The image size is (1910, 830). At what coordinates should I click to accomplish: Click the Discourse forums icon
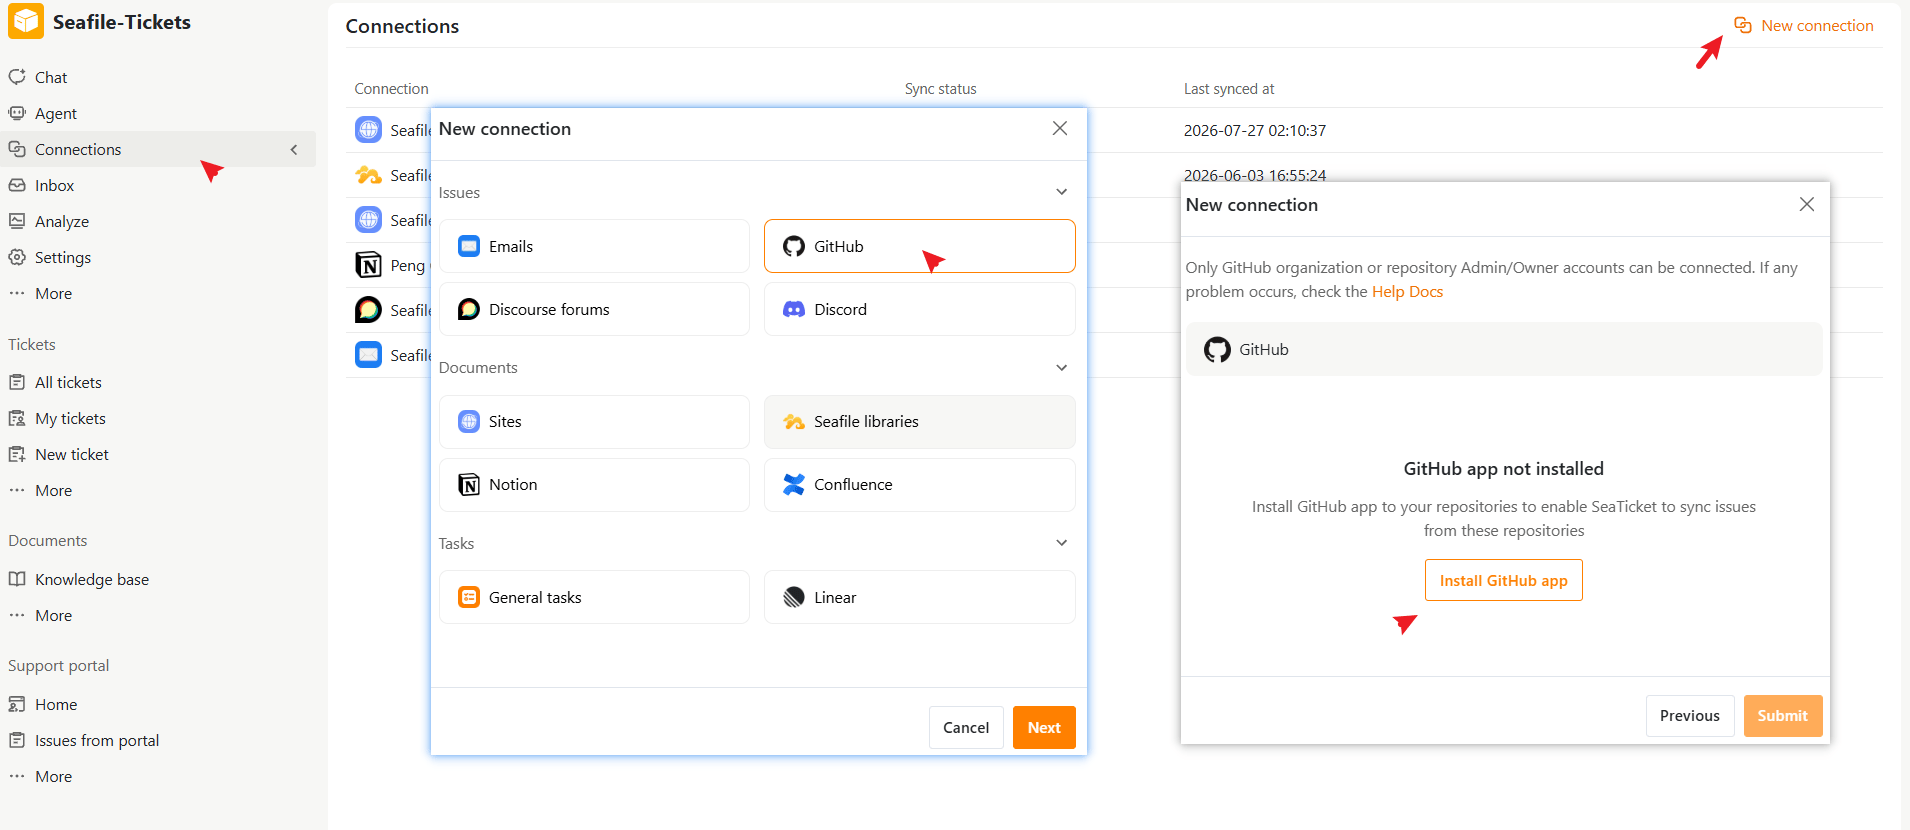469,309
